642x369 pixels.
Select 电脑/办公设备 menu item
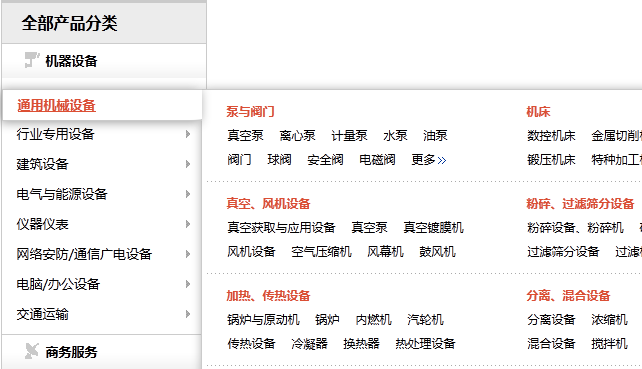pyautogui.click(x=58, y=284)
